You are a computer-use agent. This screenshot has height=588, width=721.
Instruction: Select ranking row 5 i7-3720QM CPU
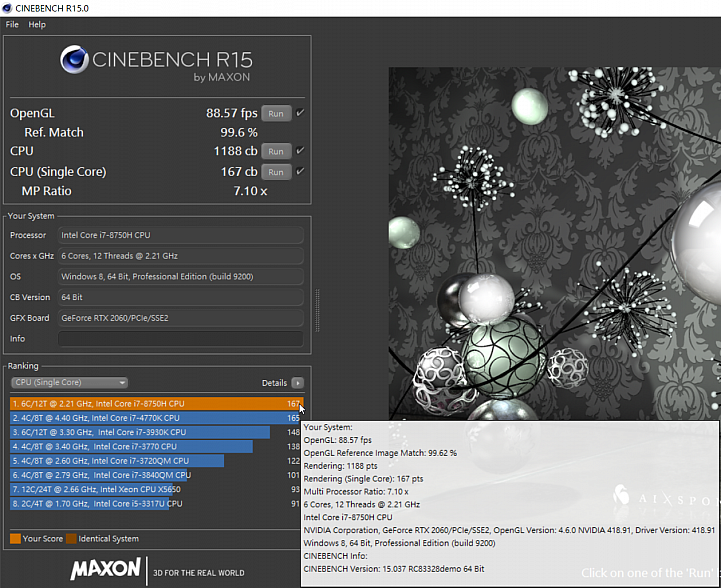(155, 461)
